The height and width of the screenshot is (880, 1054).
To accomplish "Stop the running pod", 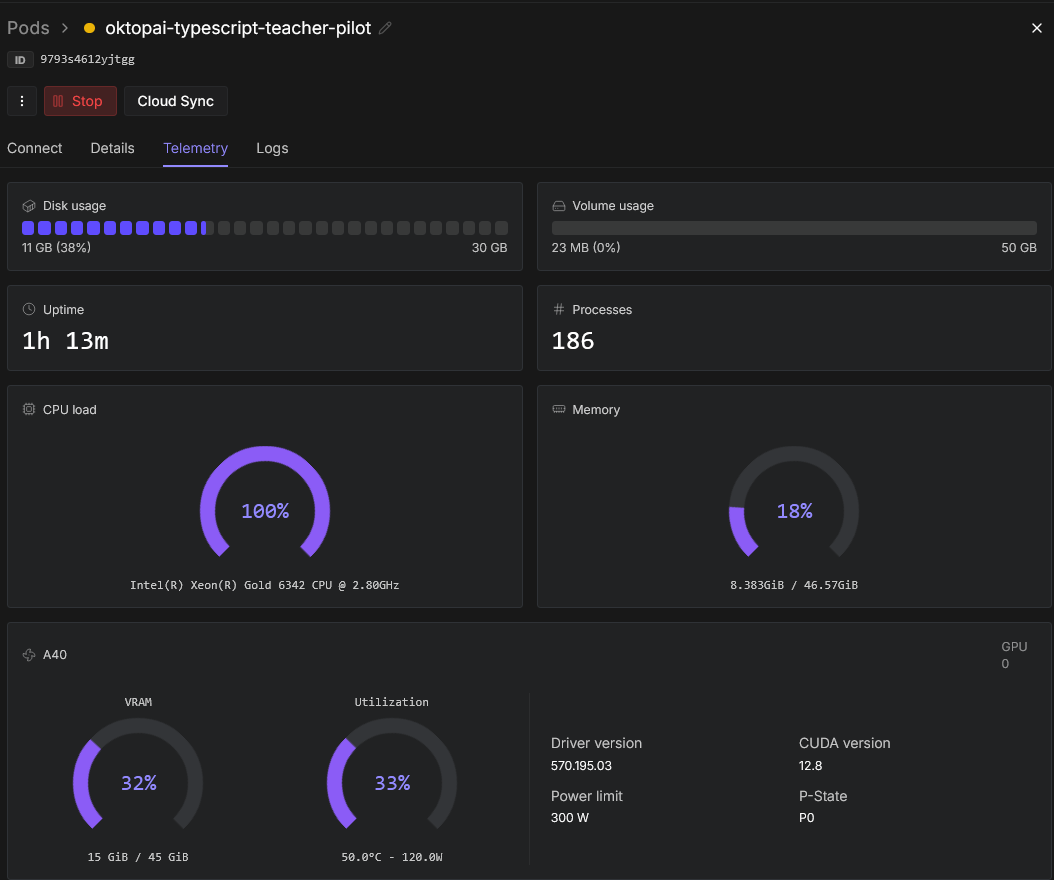I will tap(80, 101).
